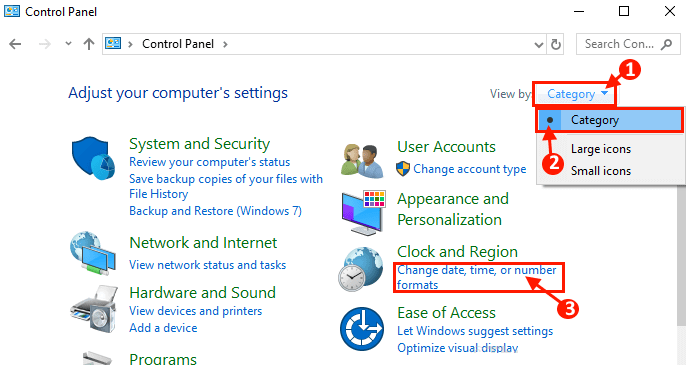The width and height of the screenshot is (686, 365).
Task: Click the Ease of Access icon
Action: click(x=362, y=329)
